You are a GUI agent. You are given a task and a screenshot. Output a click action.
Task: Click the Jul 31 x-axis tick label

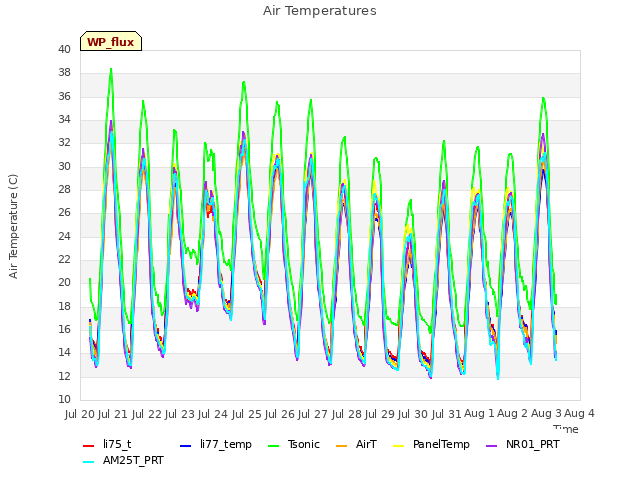446,414
